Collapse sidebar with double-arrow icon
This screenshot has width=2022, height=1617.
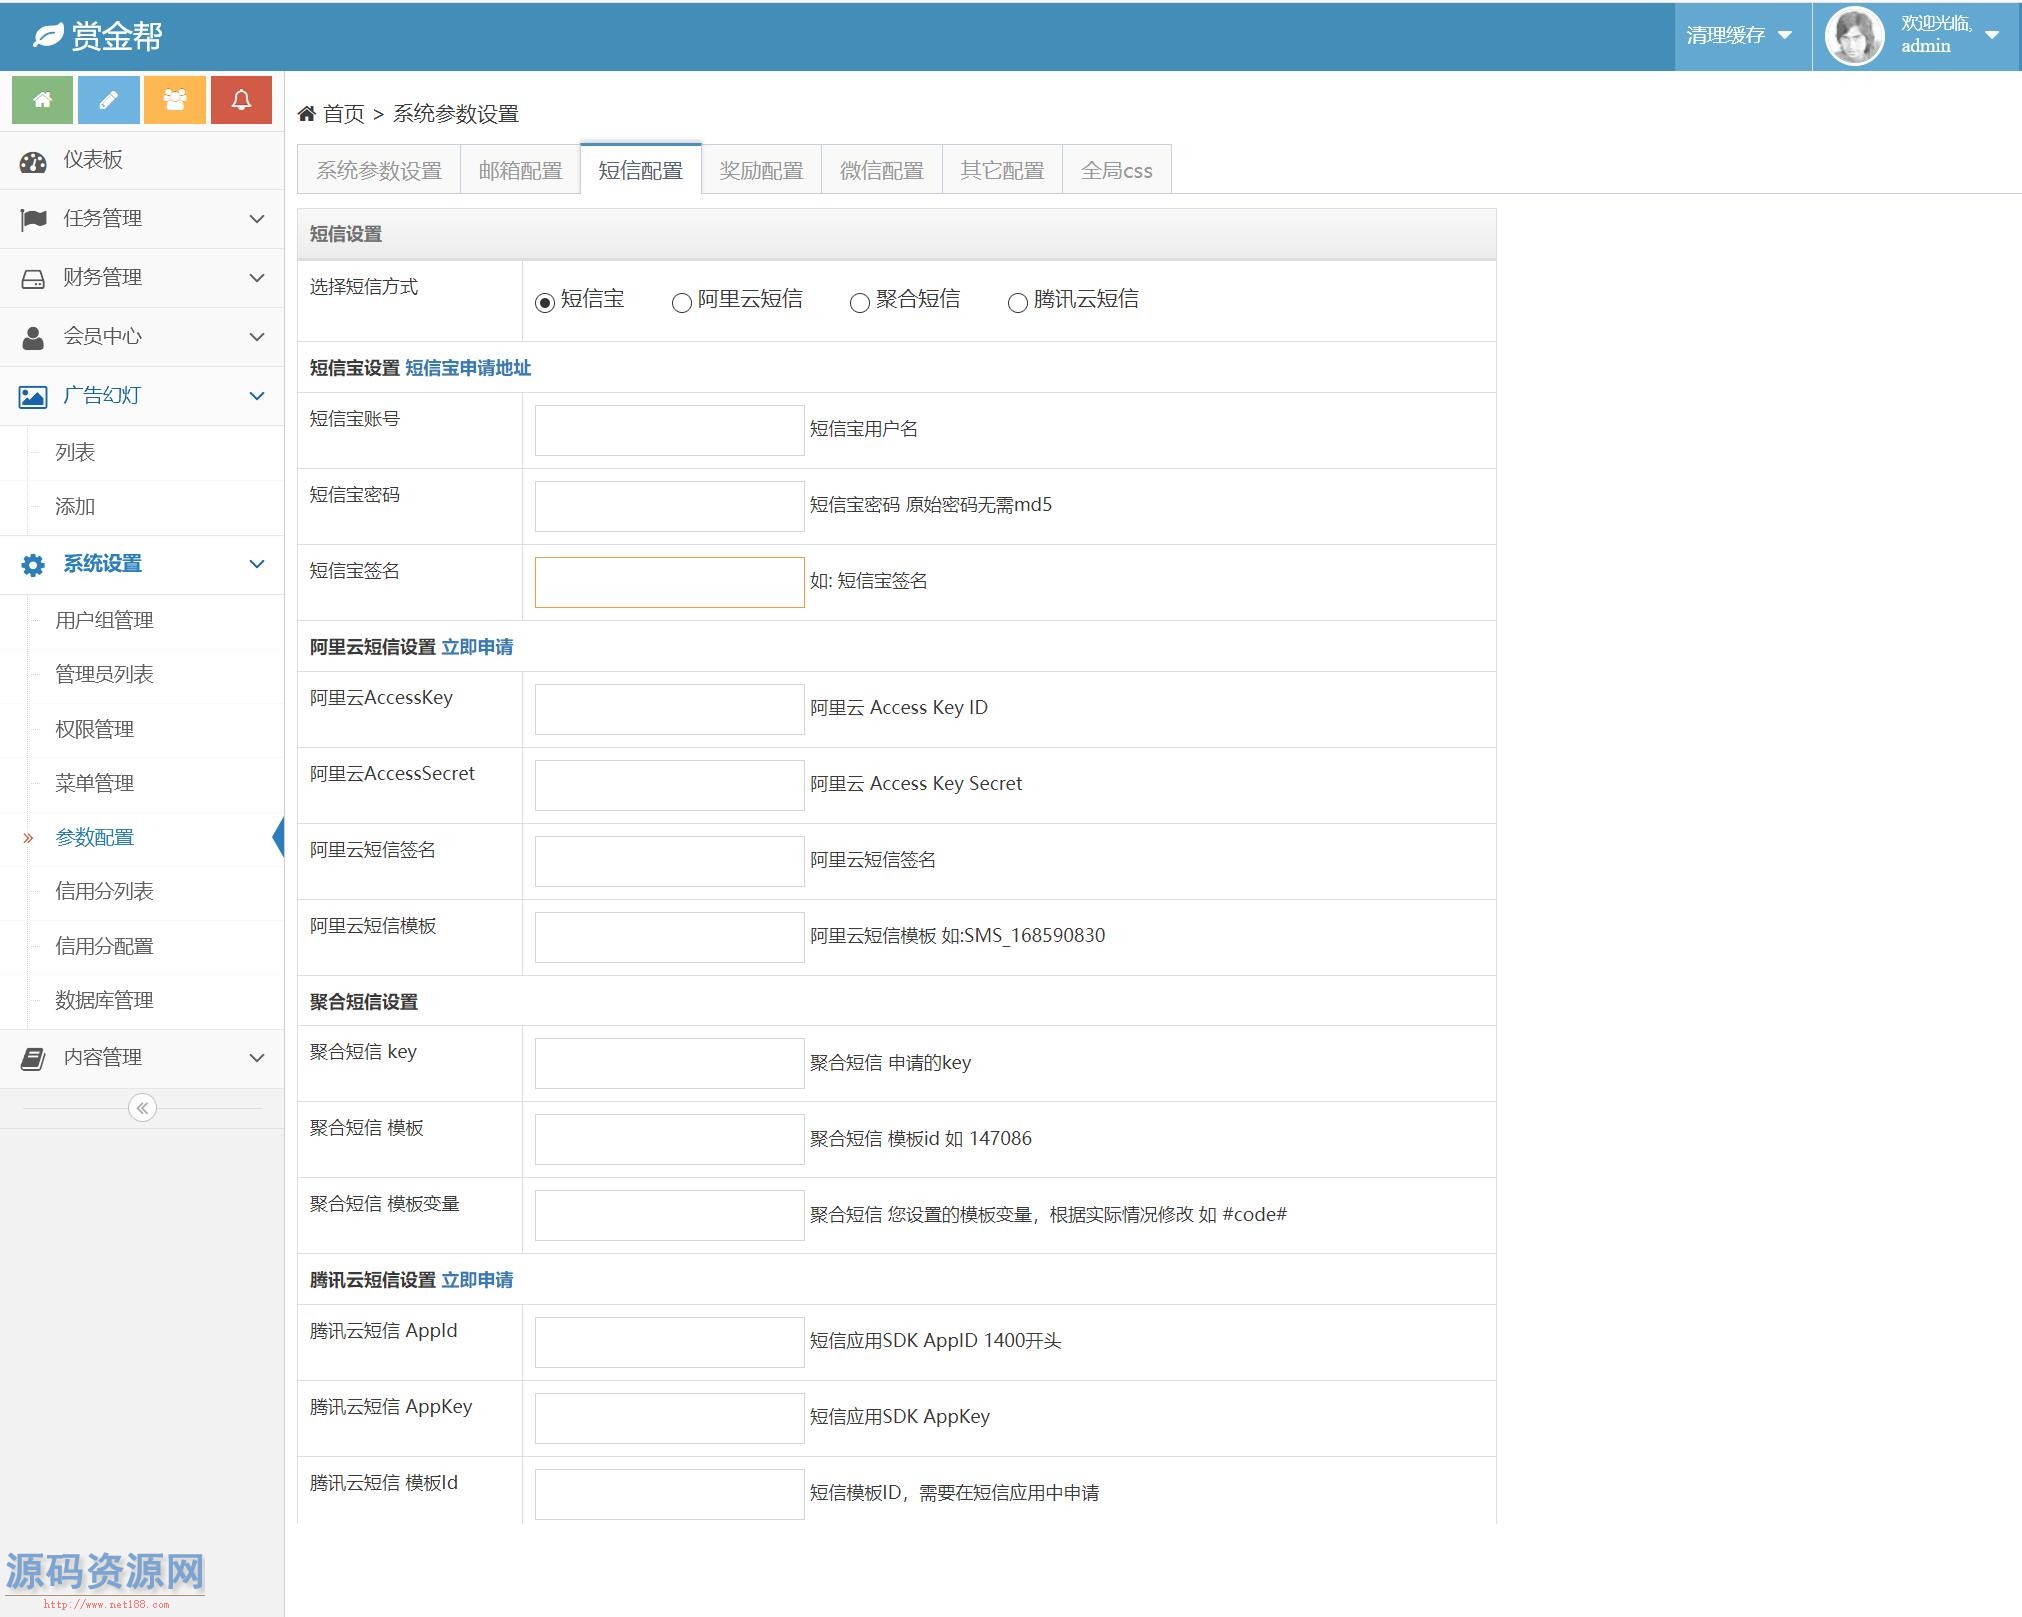tap(142, 1108)
